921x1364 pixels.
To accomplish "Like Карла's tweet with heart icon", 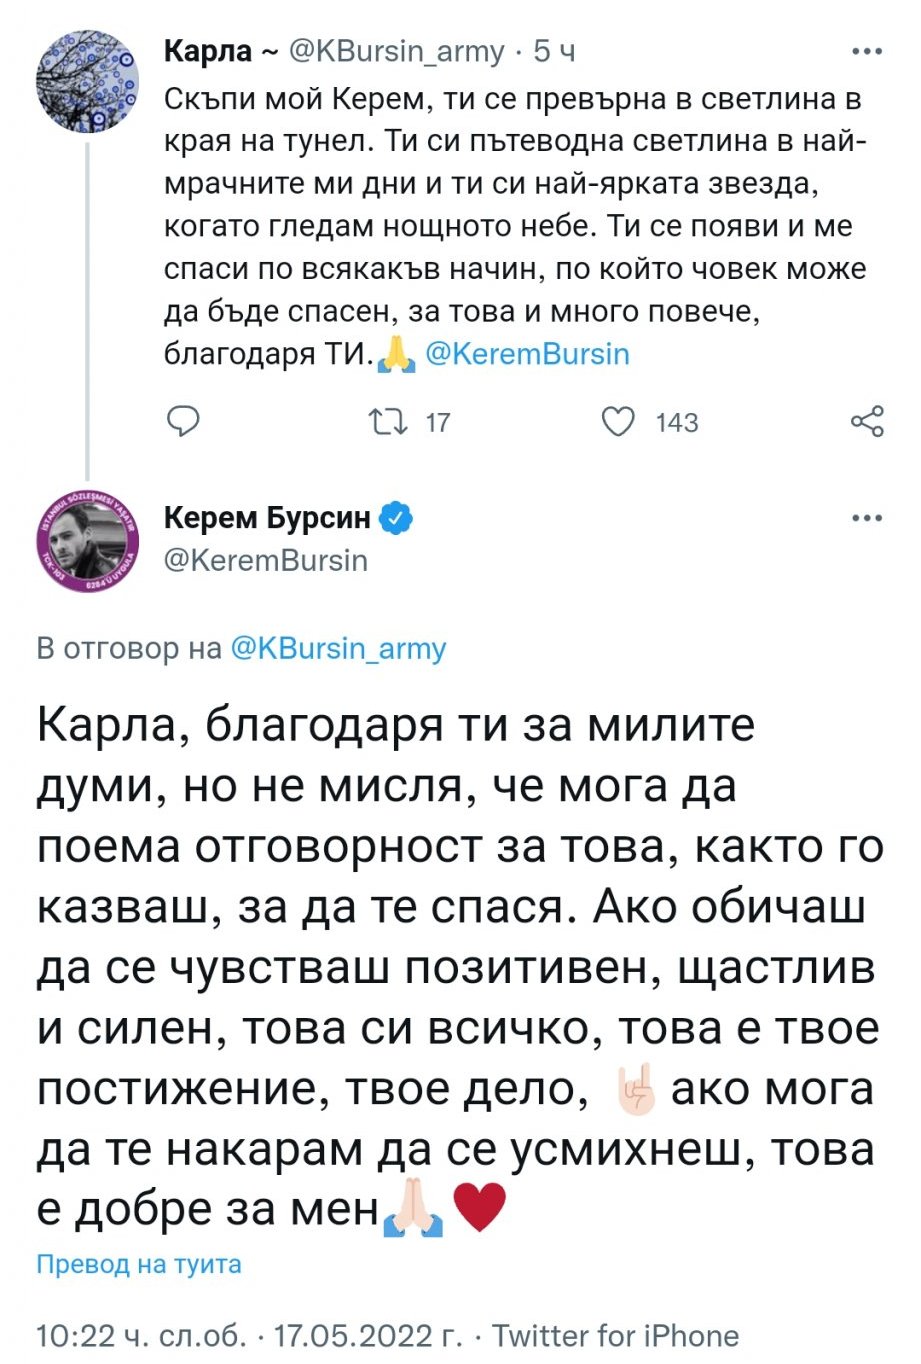I will pos(619,421).
